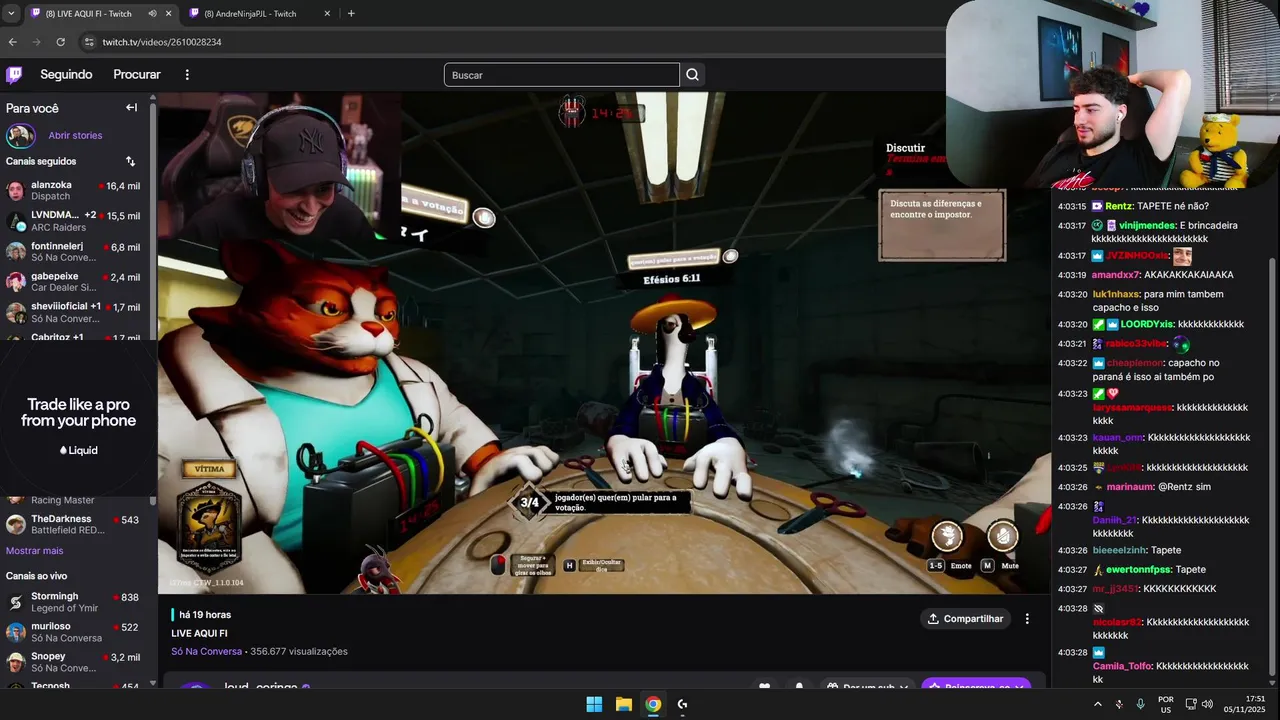Close the LIVE AQUI FI tab
The image size is (1280, 720).
click(168, 14)
